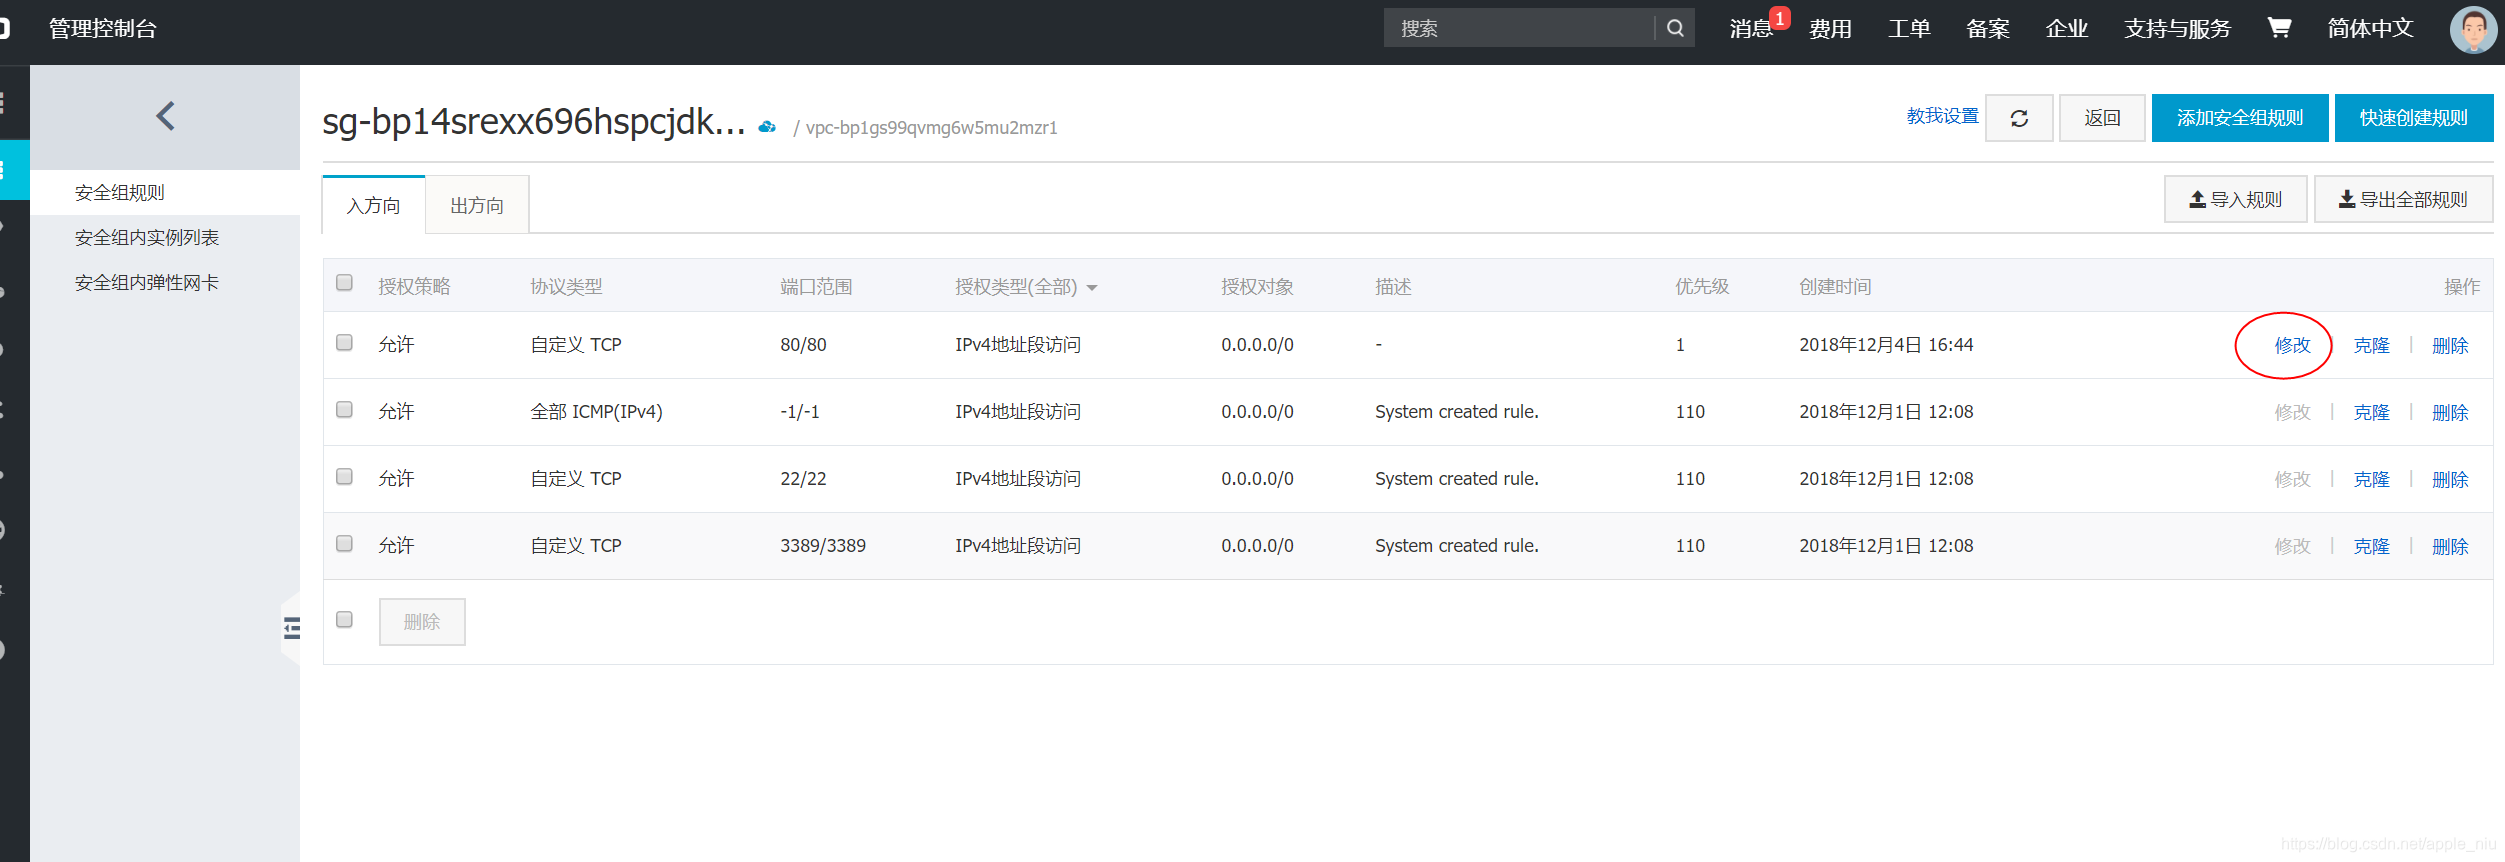Open 授权类型(全部) filter dropdown
The image size is (2505, 862).
click(x=1026, y=287)
